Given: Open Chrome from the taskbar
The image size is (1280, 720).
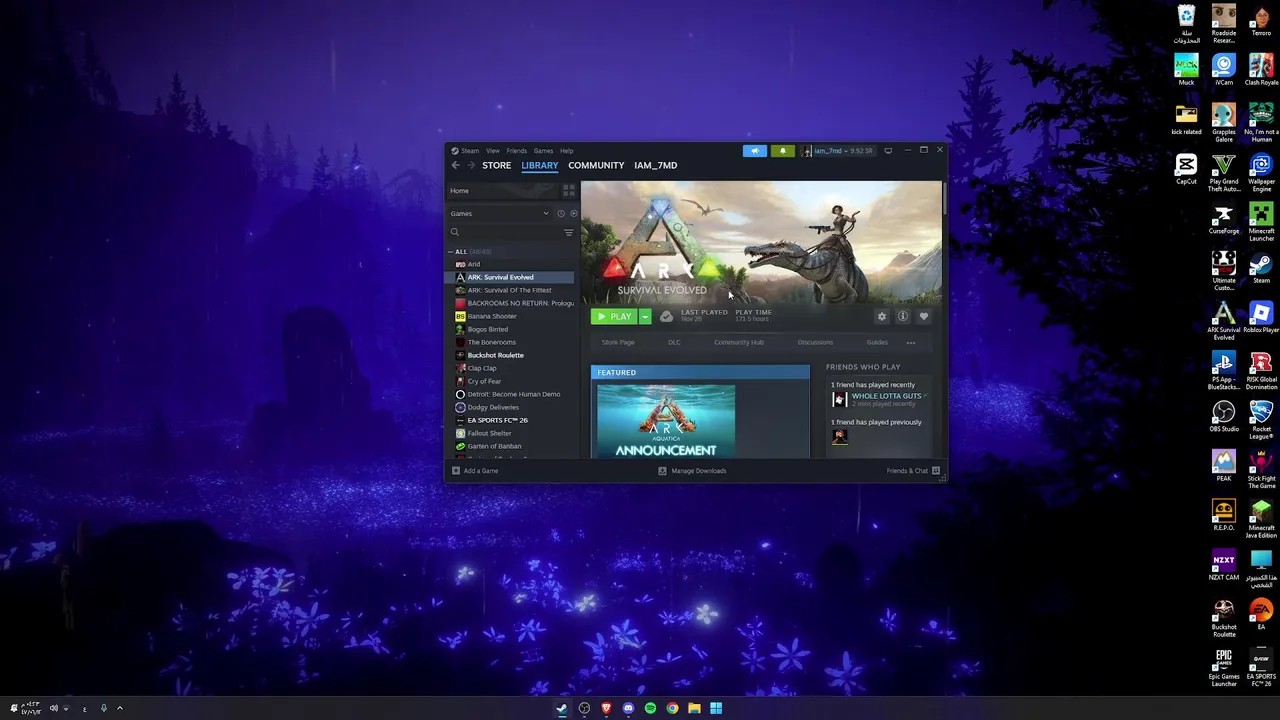Looking at the screenshot, I should pyautogui.click(x=672, y=708).
